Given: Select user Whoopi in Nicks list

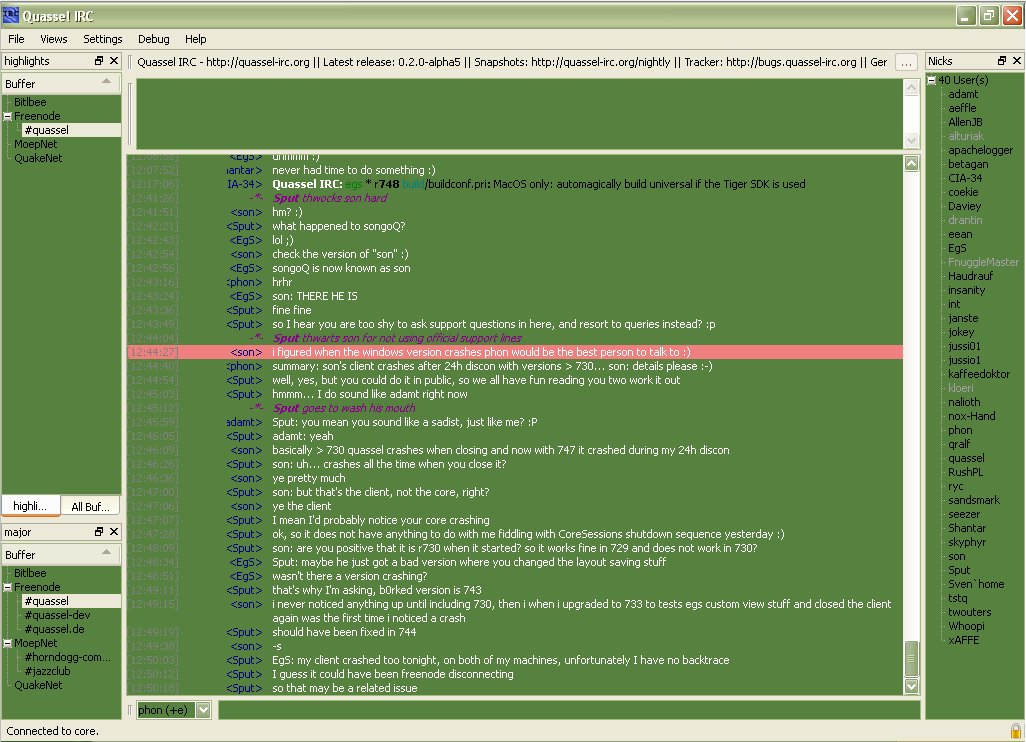Looking at the screenshot, I should point(966,626).
